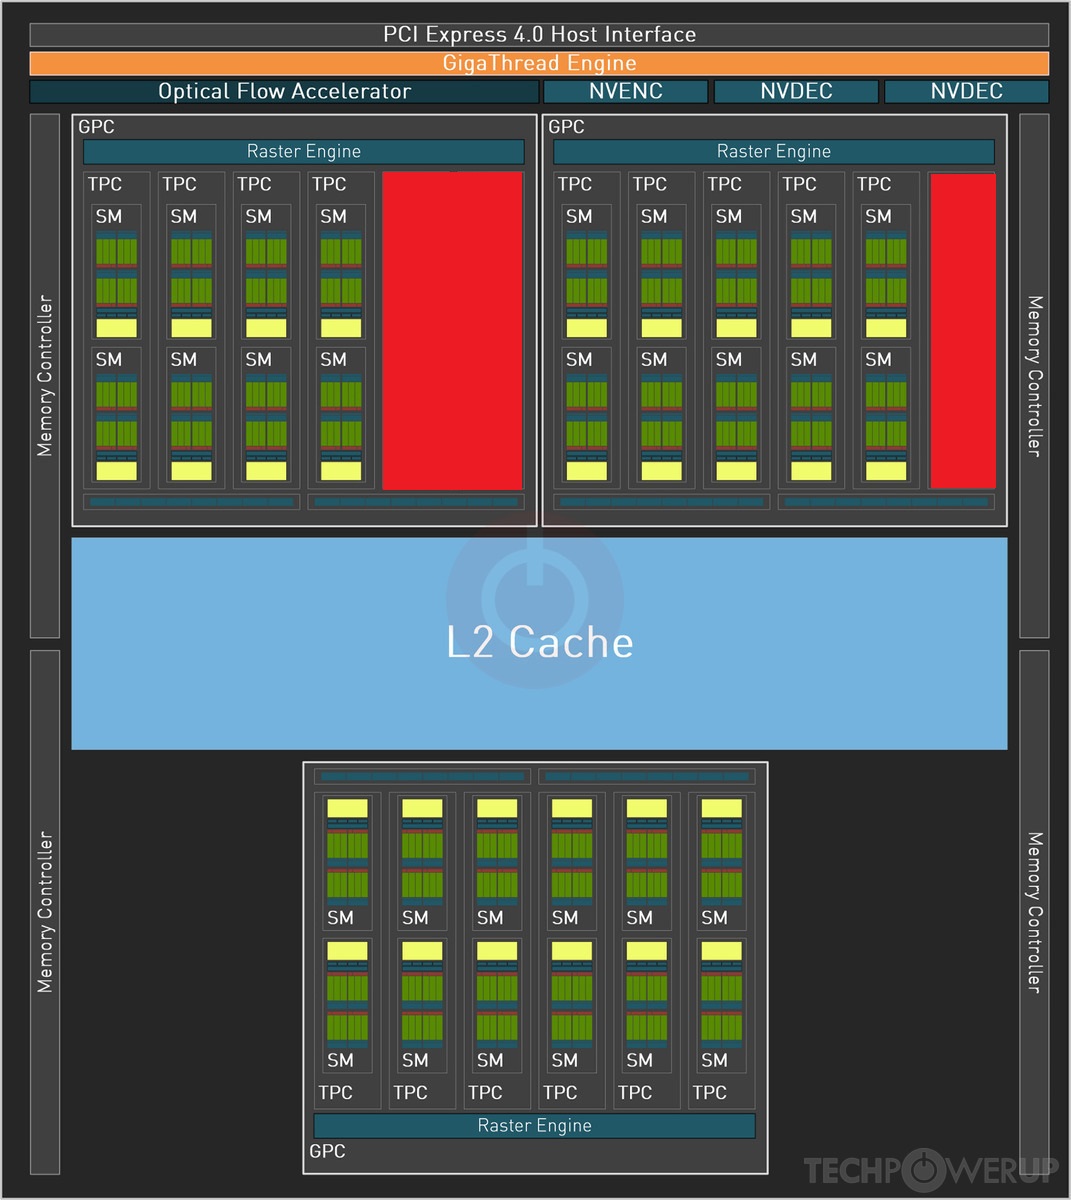This screenshot has height=1200, width=1071.
Task: Select the orange GigaThread Engine bar
Action: pyautogui.click(x=539, y=63)
